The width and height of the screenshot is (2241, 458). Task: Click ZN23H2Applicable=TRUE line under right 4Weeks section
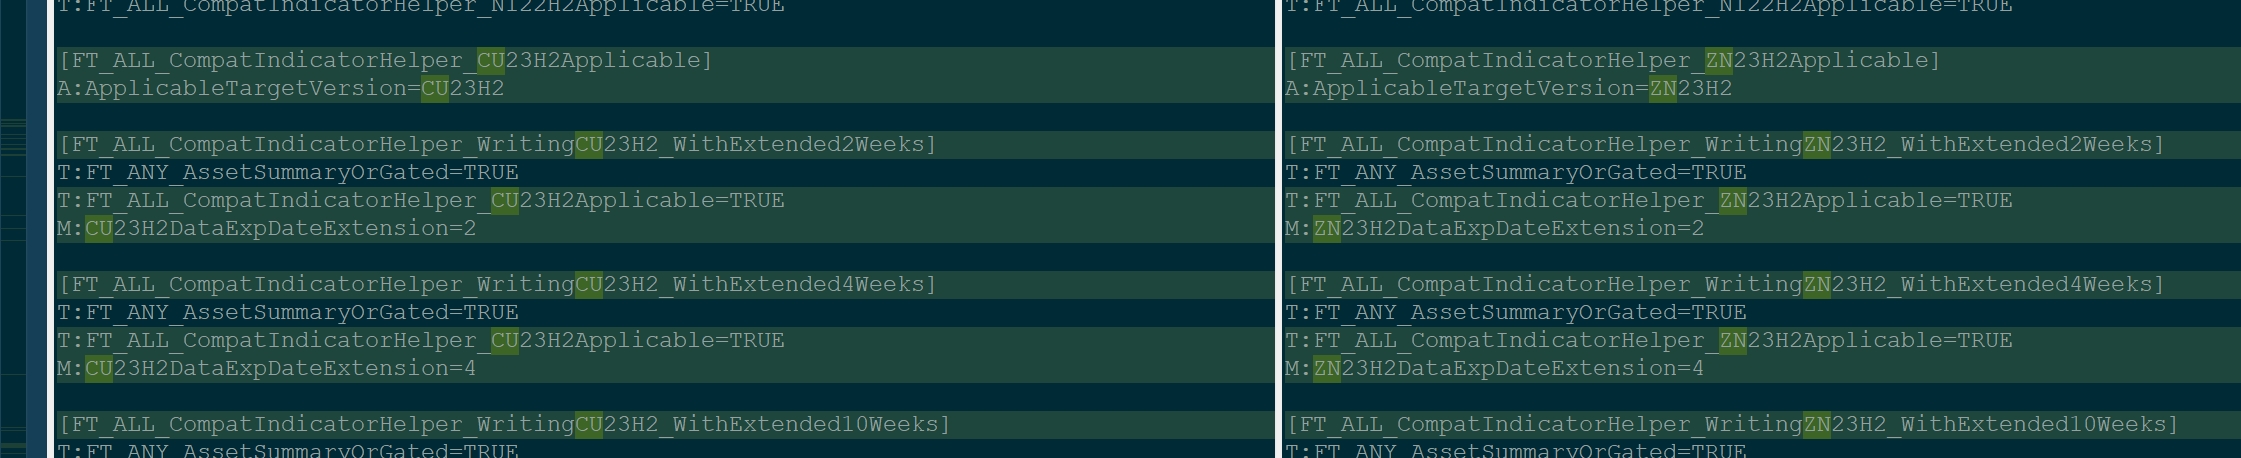[x=1648, y=341]
